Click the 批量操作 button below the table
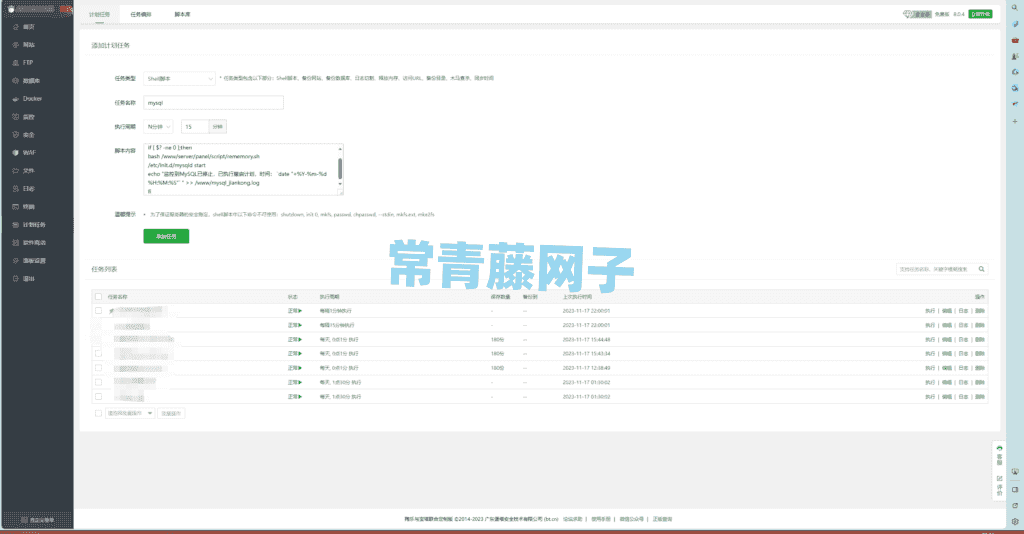The height and width of the screenshot is (534, 1024). (171, 413)
